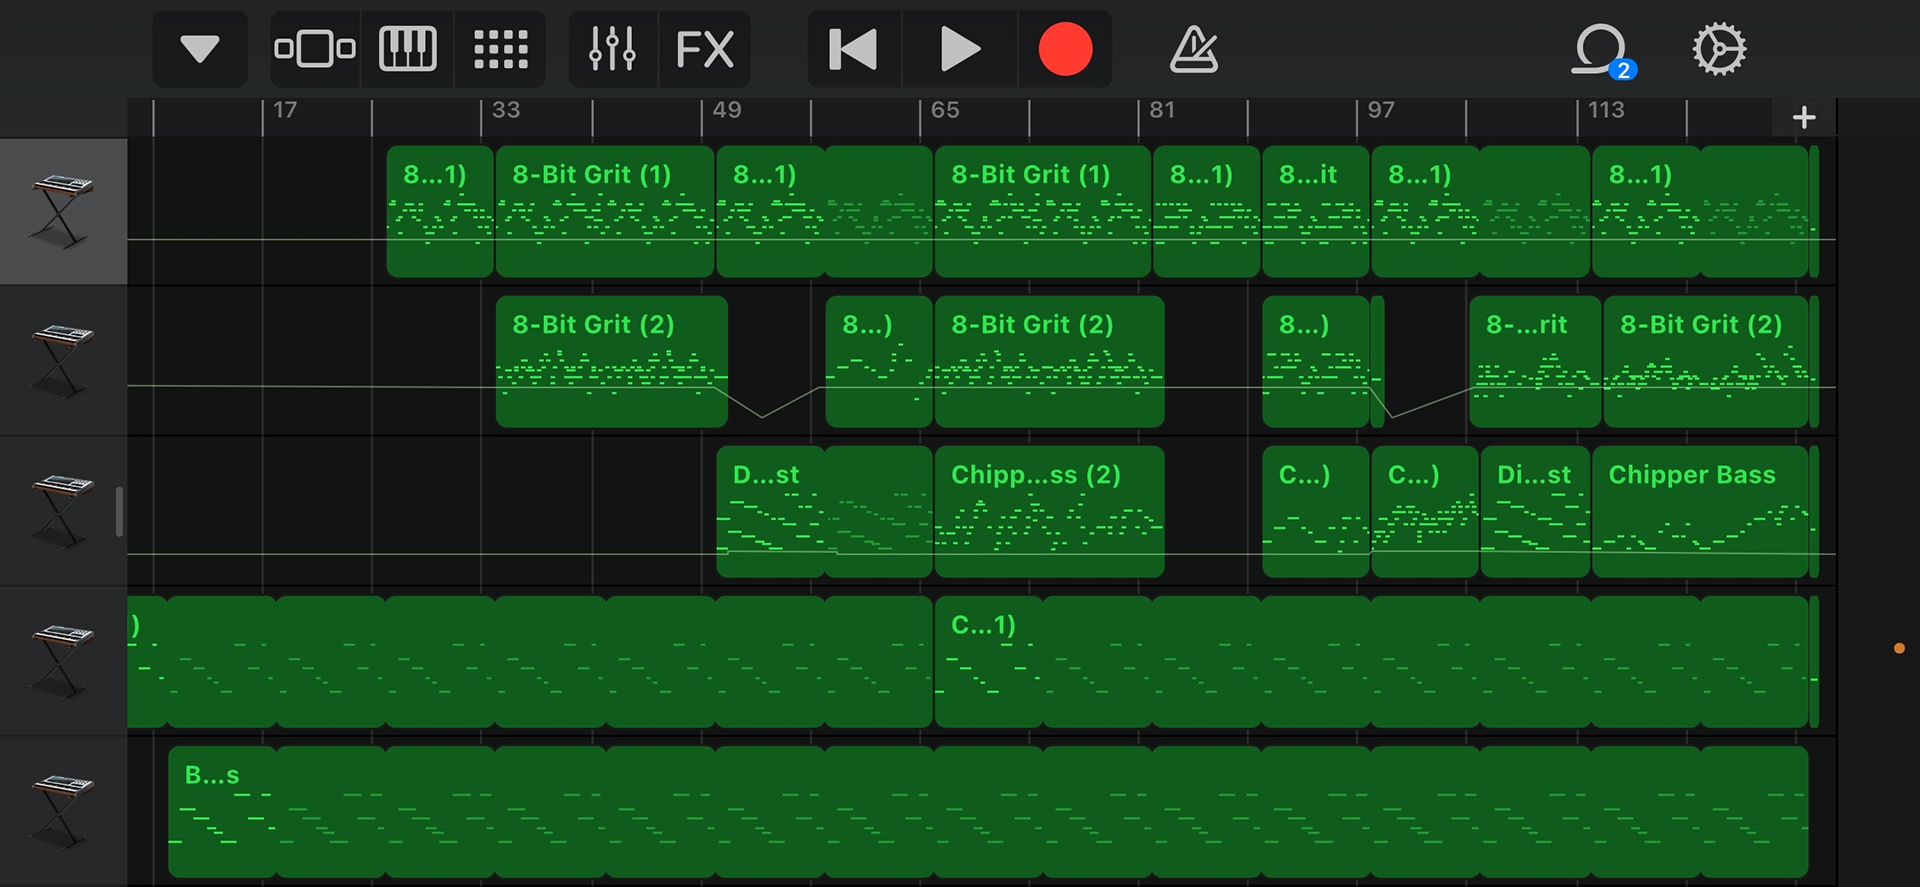Tap ruler at bar 97

click(1381, 111)
